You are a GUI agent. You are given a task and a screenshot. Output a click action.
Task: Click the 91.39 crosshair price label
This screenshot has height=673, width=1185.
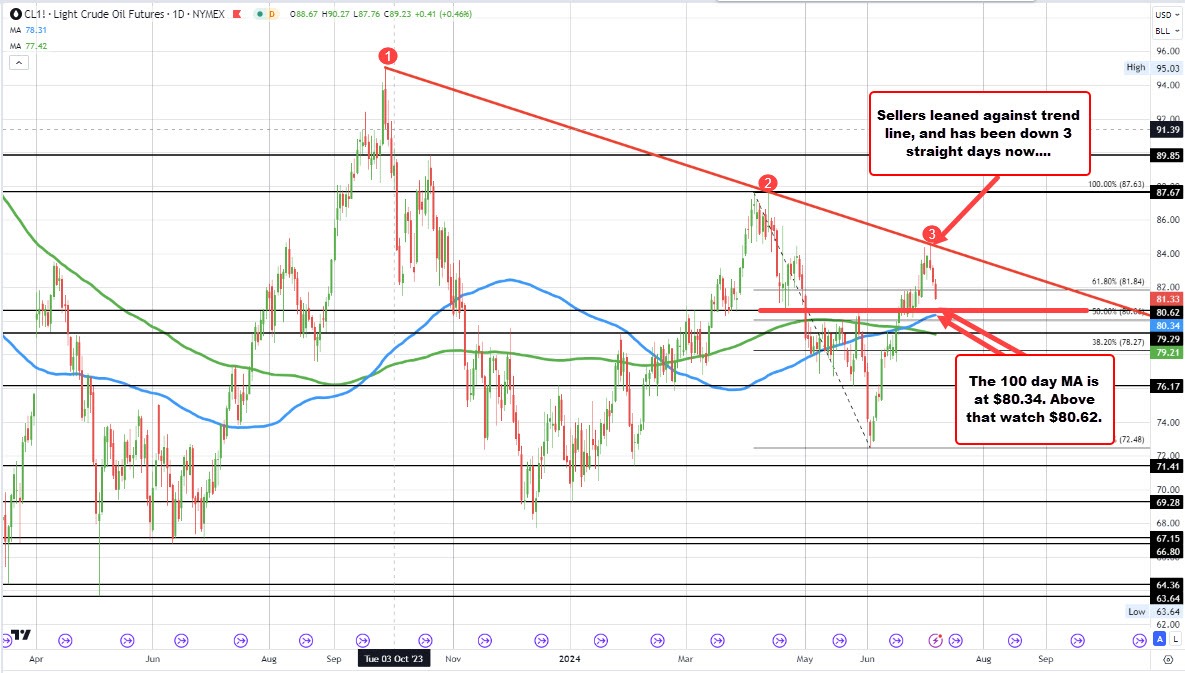coord(1168,130)
